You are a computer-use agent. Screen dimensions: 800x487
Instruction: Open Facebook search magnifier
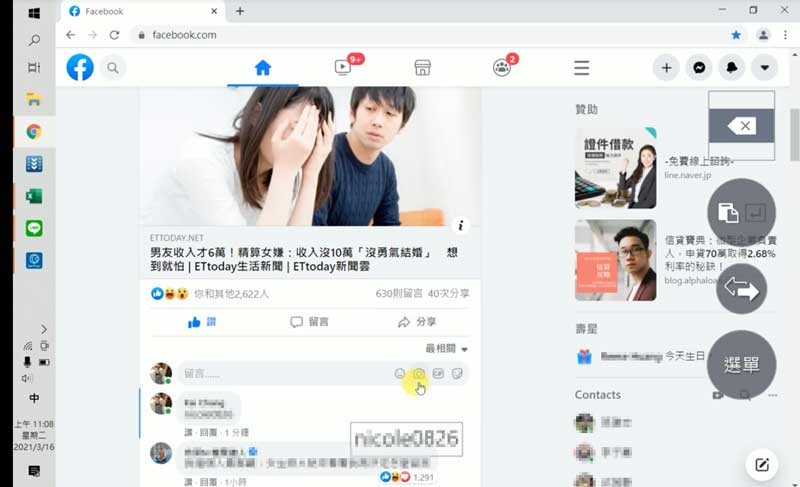113,68
